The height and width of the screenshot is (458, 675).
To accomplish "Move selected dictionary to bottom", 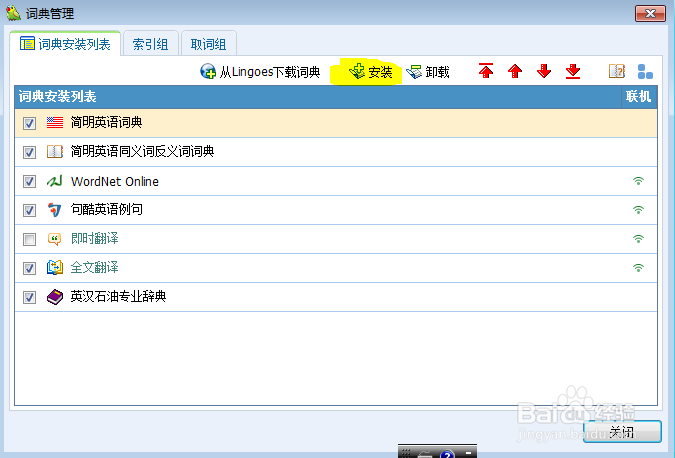I will [573, 71].
